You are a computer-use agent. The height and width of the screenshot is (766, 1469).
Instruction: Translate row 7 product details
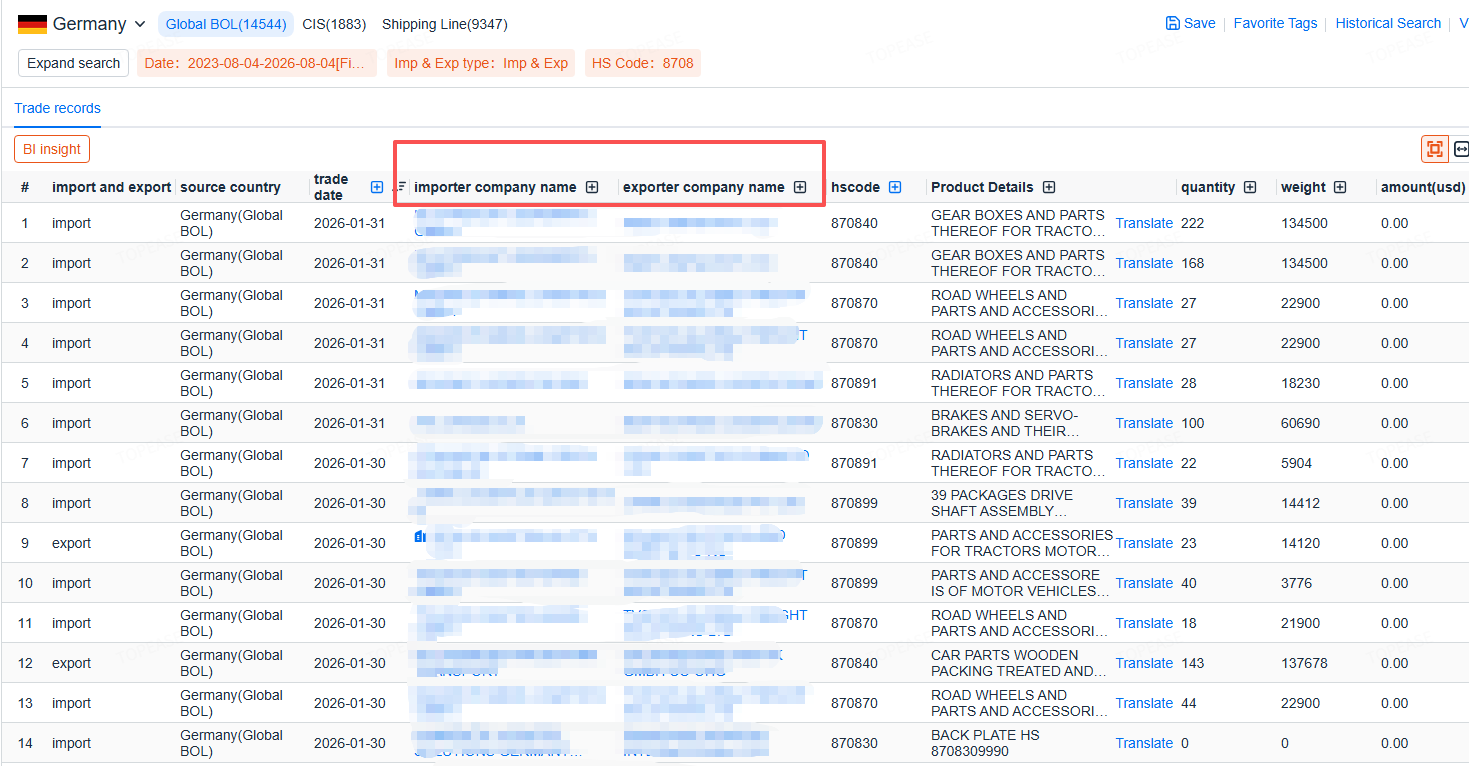click(1144, 463)
